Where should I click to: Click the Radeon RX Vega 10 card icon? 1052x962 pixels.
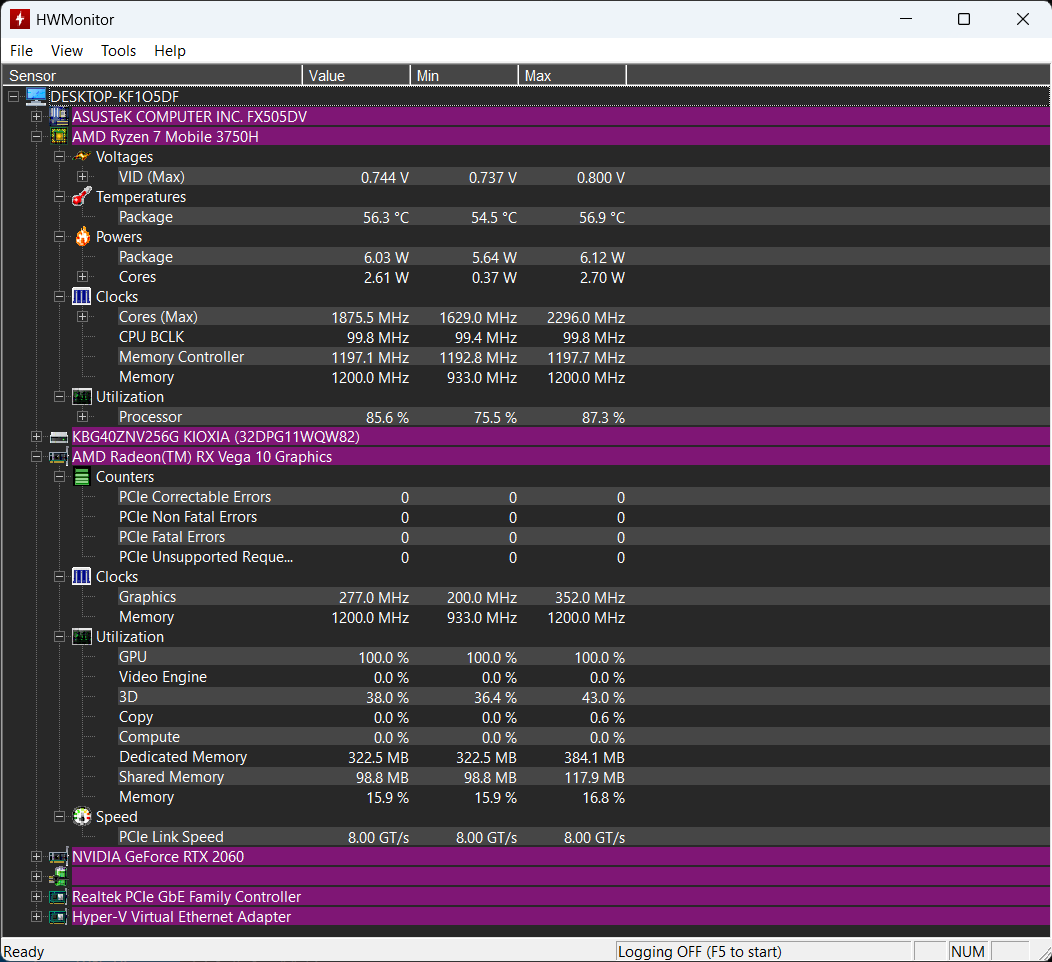point(58,457)
